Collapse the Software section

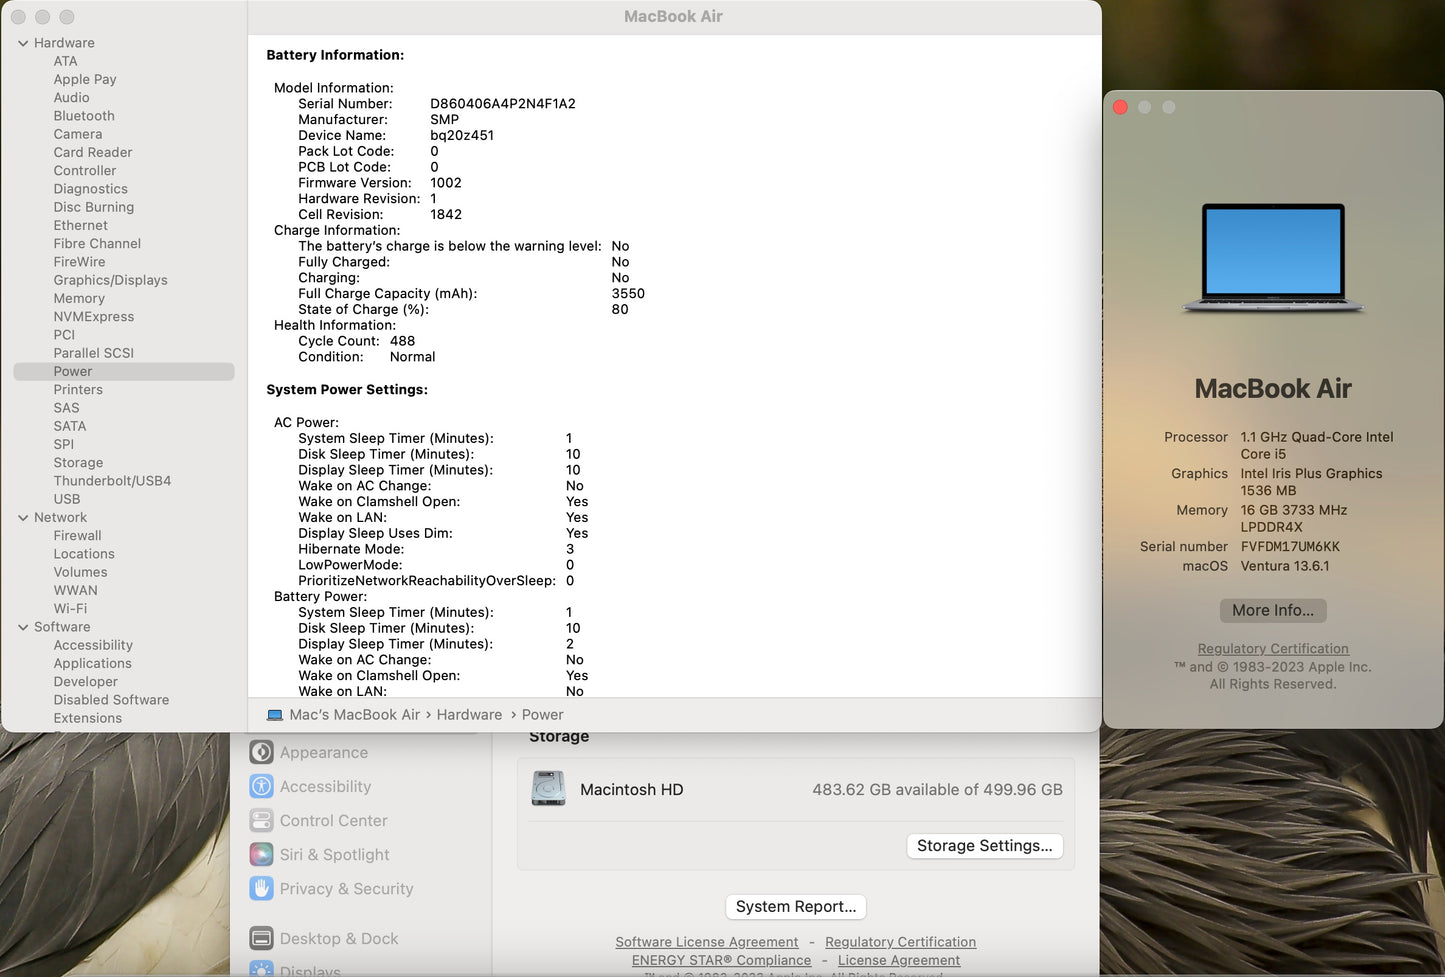pos(23,626)
